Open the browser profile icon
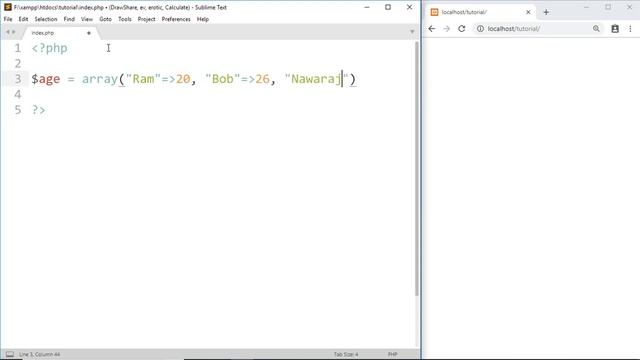The image size is (640, 360). 615,29
